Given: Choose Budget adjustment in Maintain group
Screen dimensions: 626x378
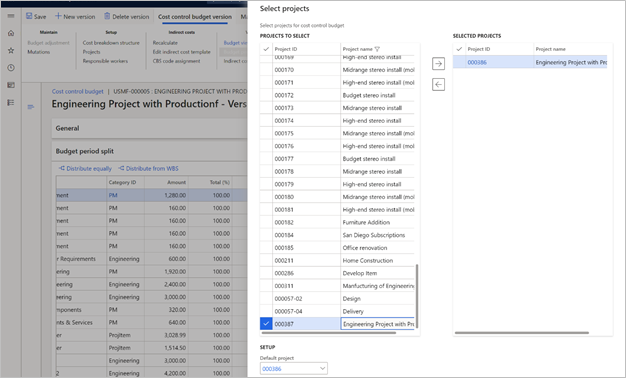Looking at the screenshot, I should click(x=48, y=43).
